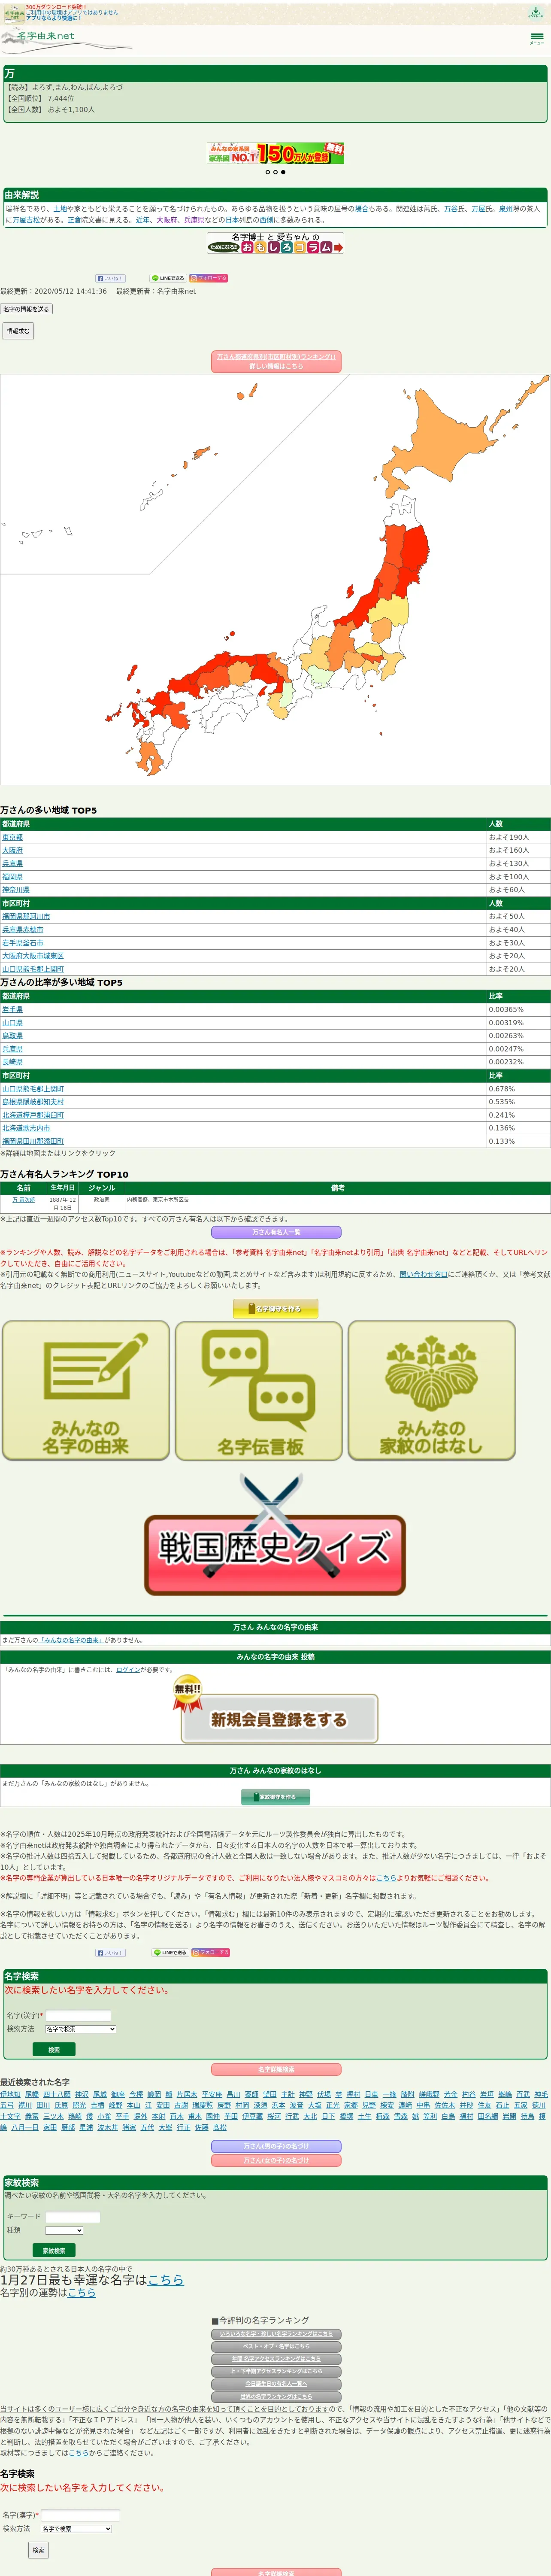Open the 福岡県田川郡添田町 link

(x=33, y=1141)
